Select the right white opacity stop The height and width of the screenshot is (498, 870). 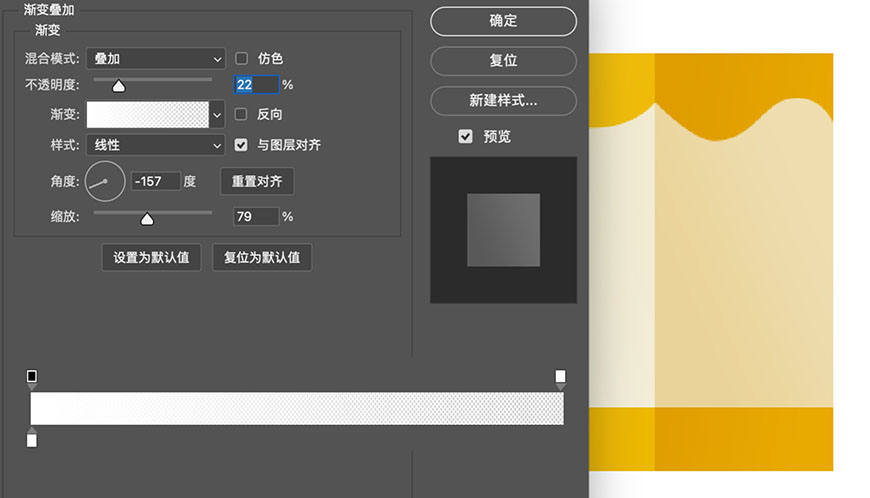(560, 378)
